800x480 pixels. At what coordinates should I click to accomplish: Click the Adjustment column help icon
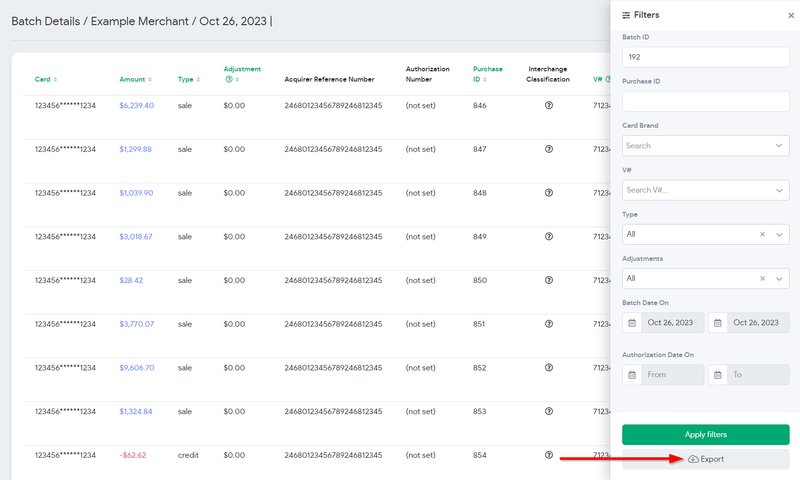229,80
